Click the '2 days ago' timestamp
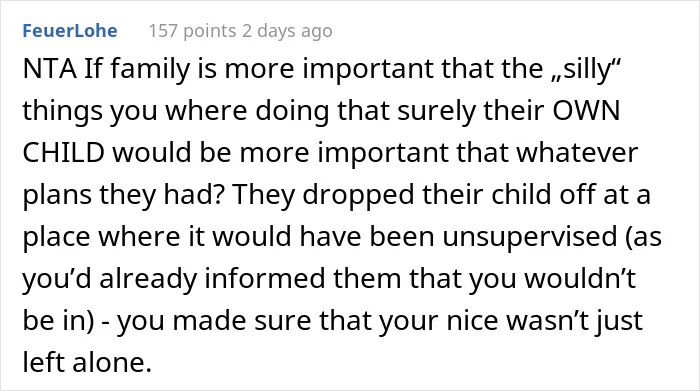 [288, 31]
